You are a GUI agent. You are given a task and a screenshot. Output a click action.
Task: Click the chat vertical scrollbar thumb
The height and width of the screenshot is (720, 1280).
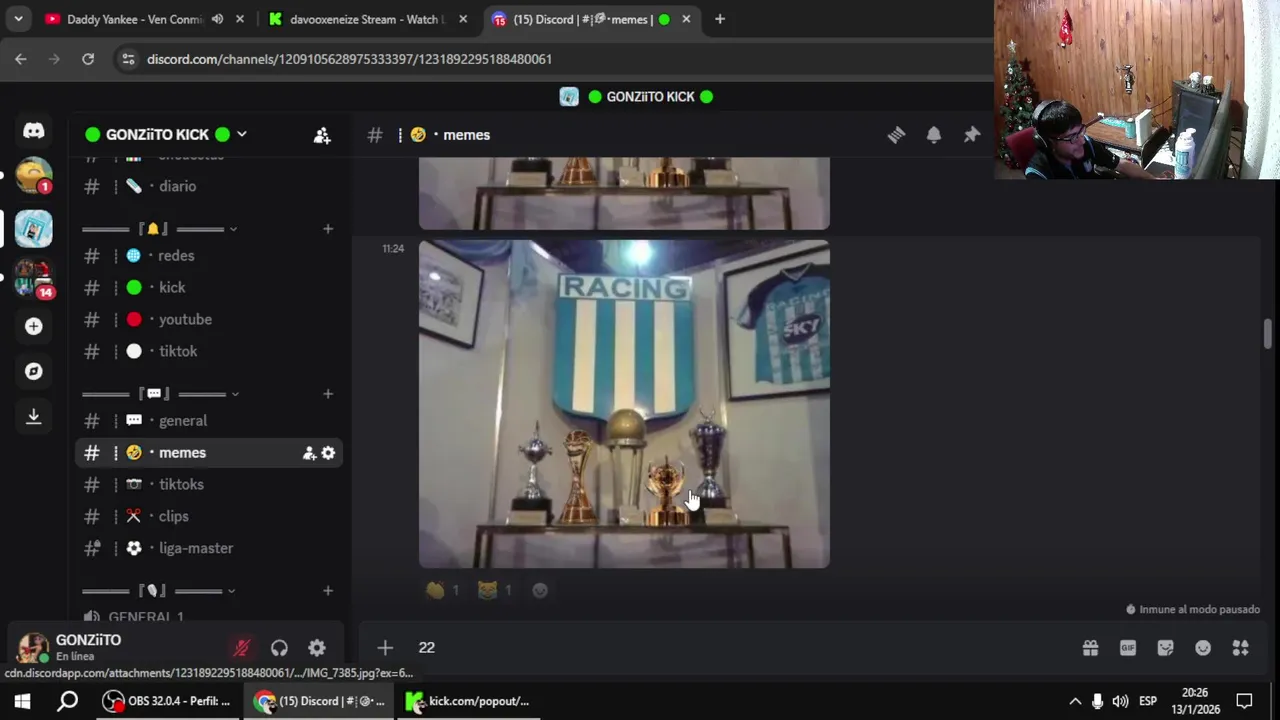coord(1268,334)
